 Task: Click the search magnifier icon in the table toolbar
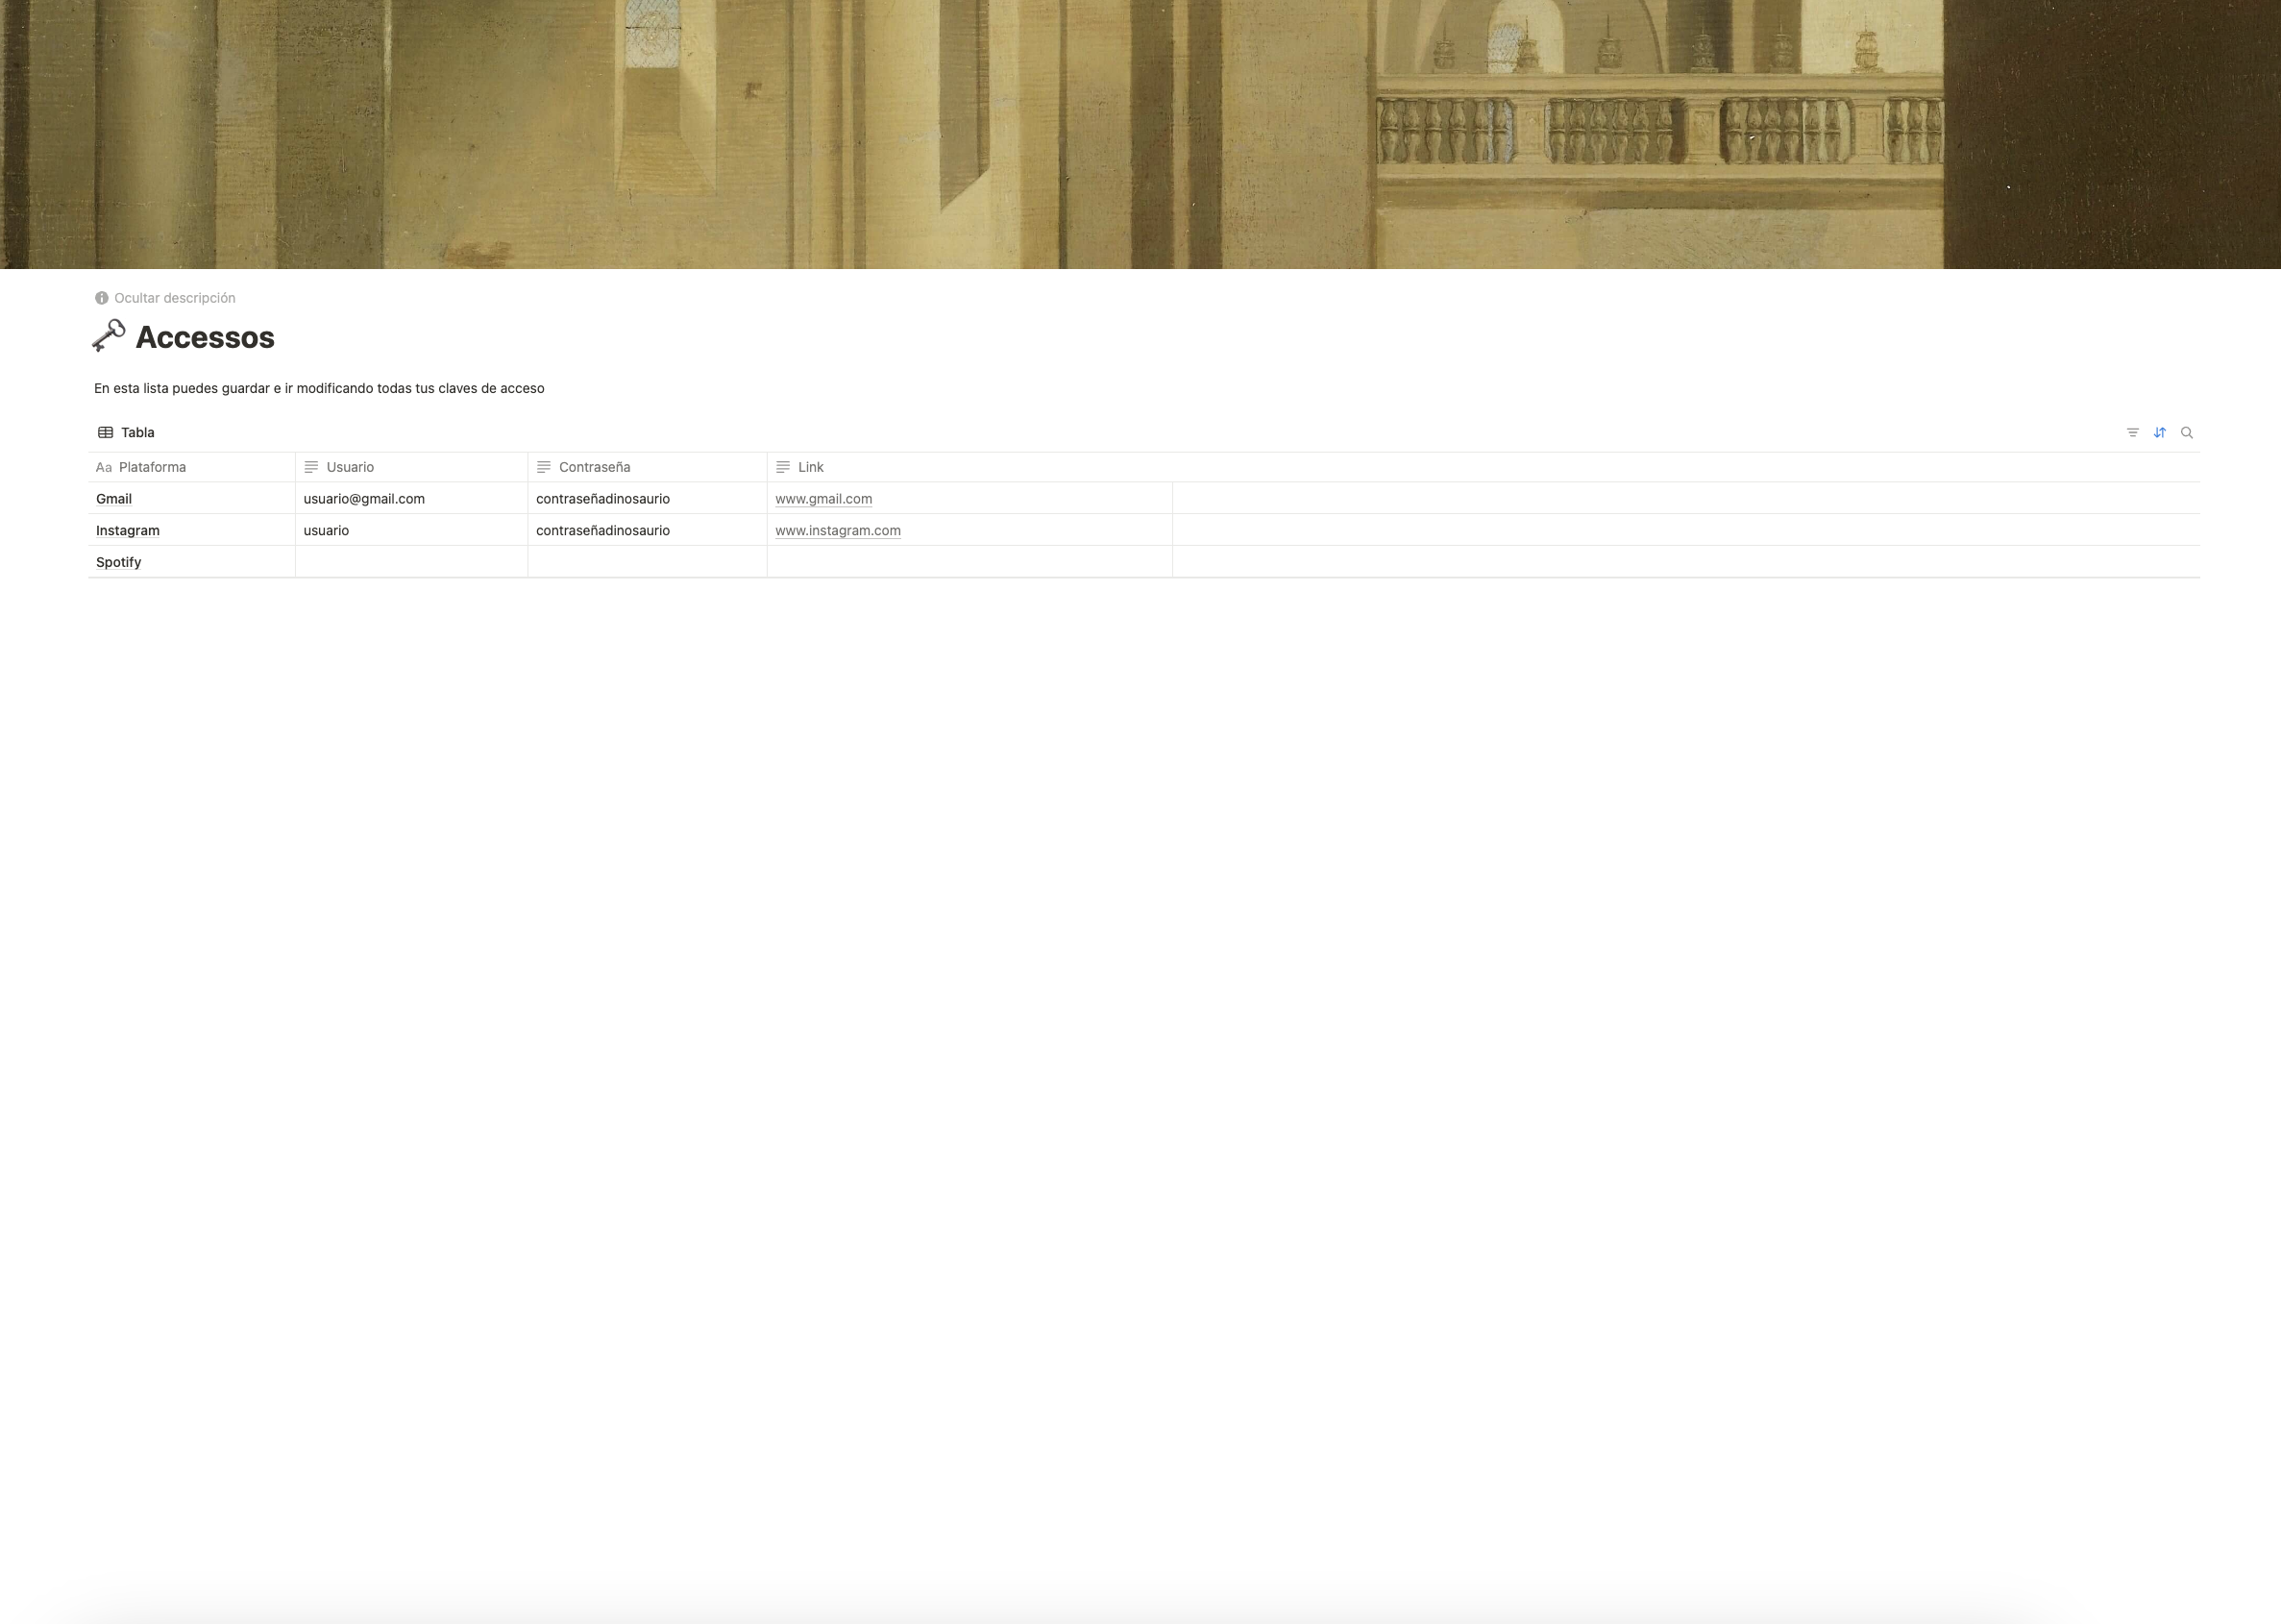point(2186,433)
